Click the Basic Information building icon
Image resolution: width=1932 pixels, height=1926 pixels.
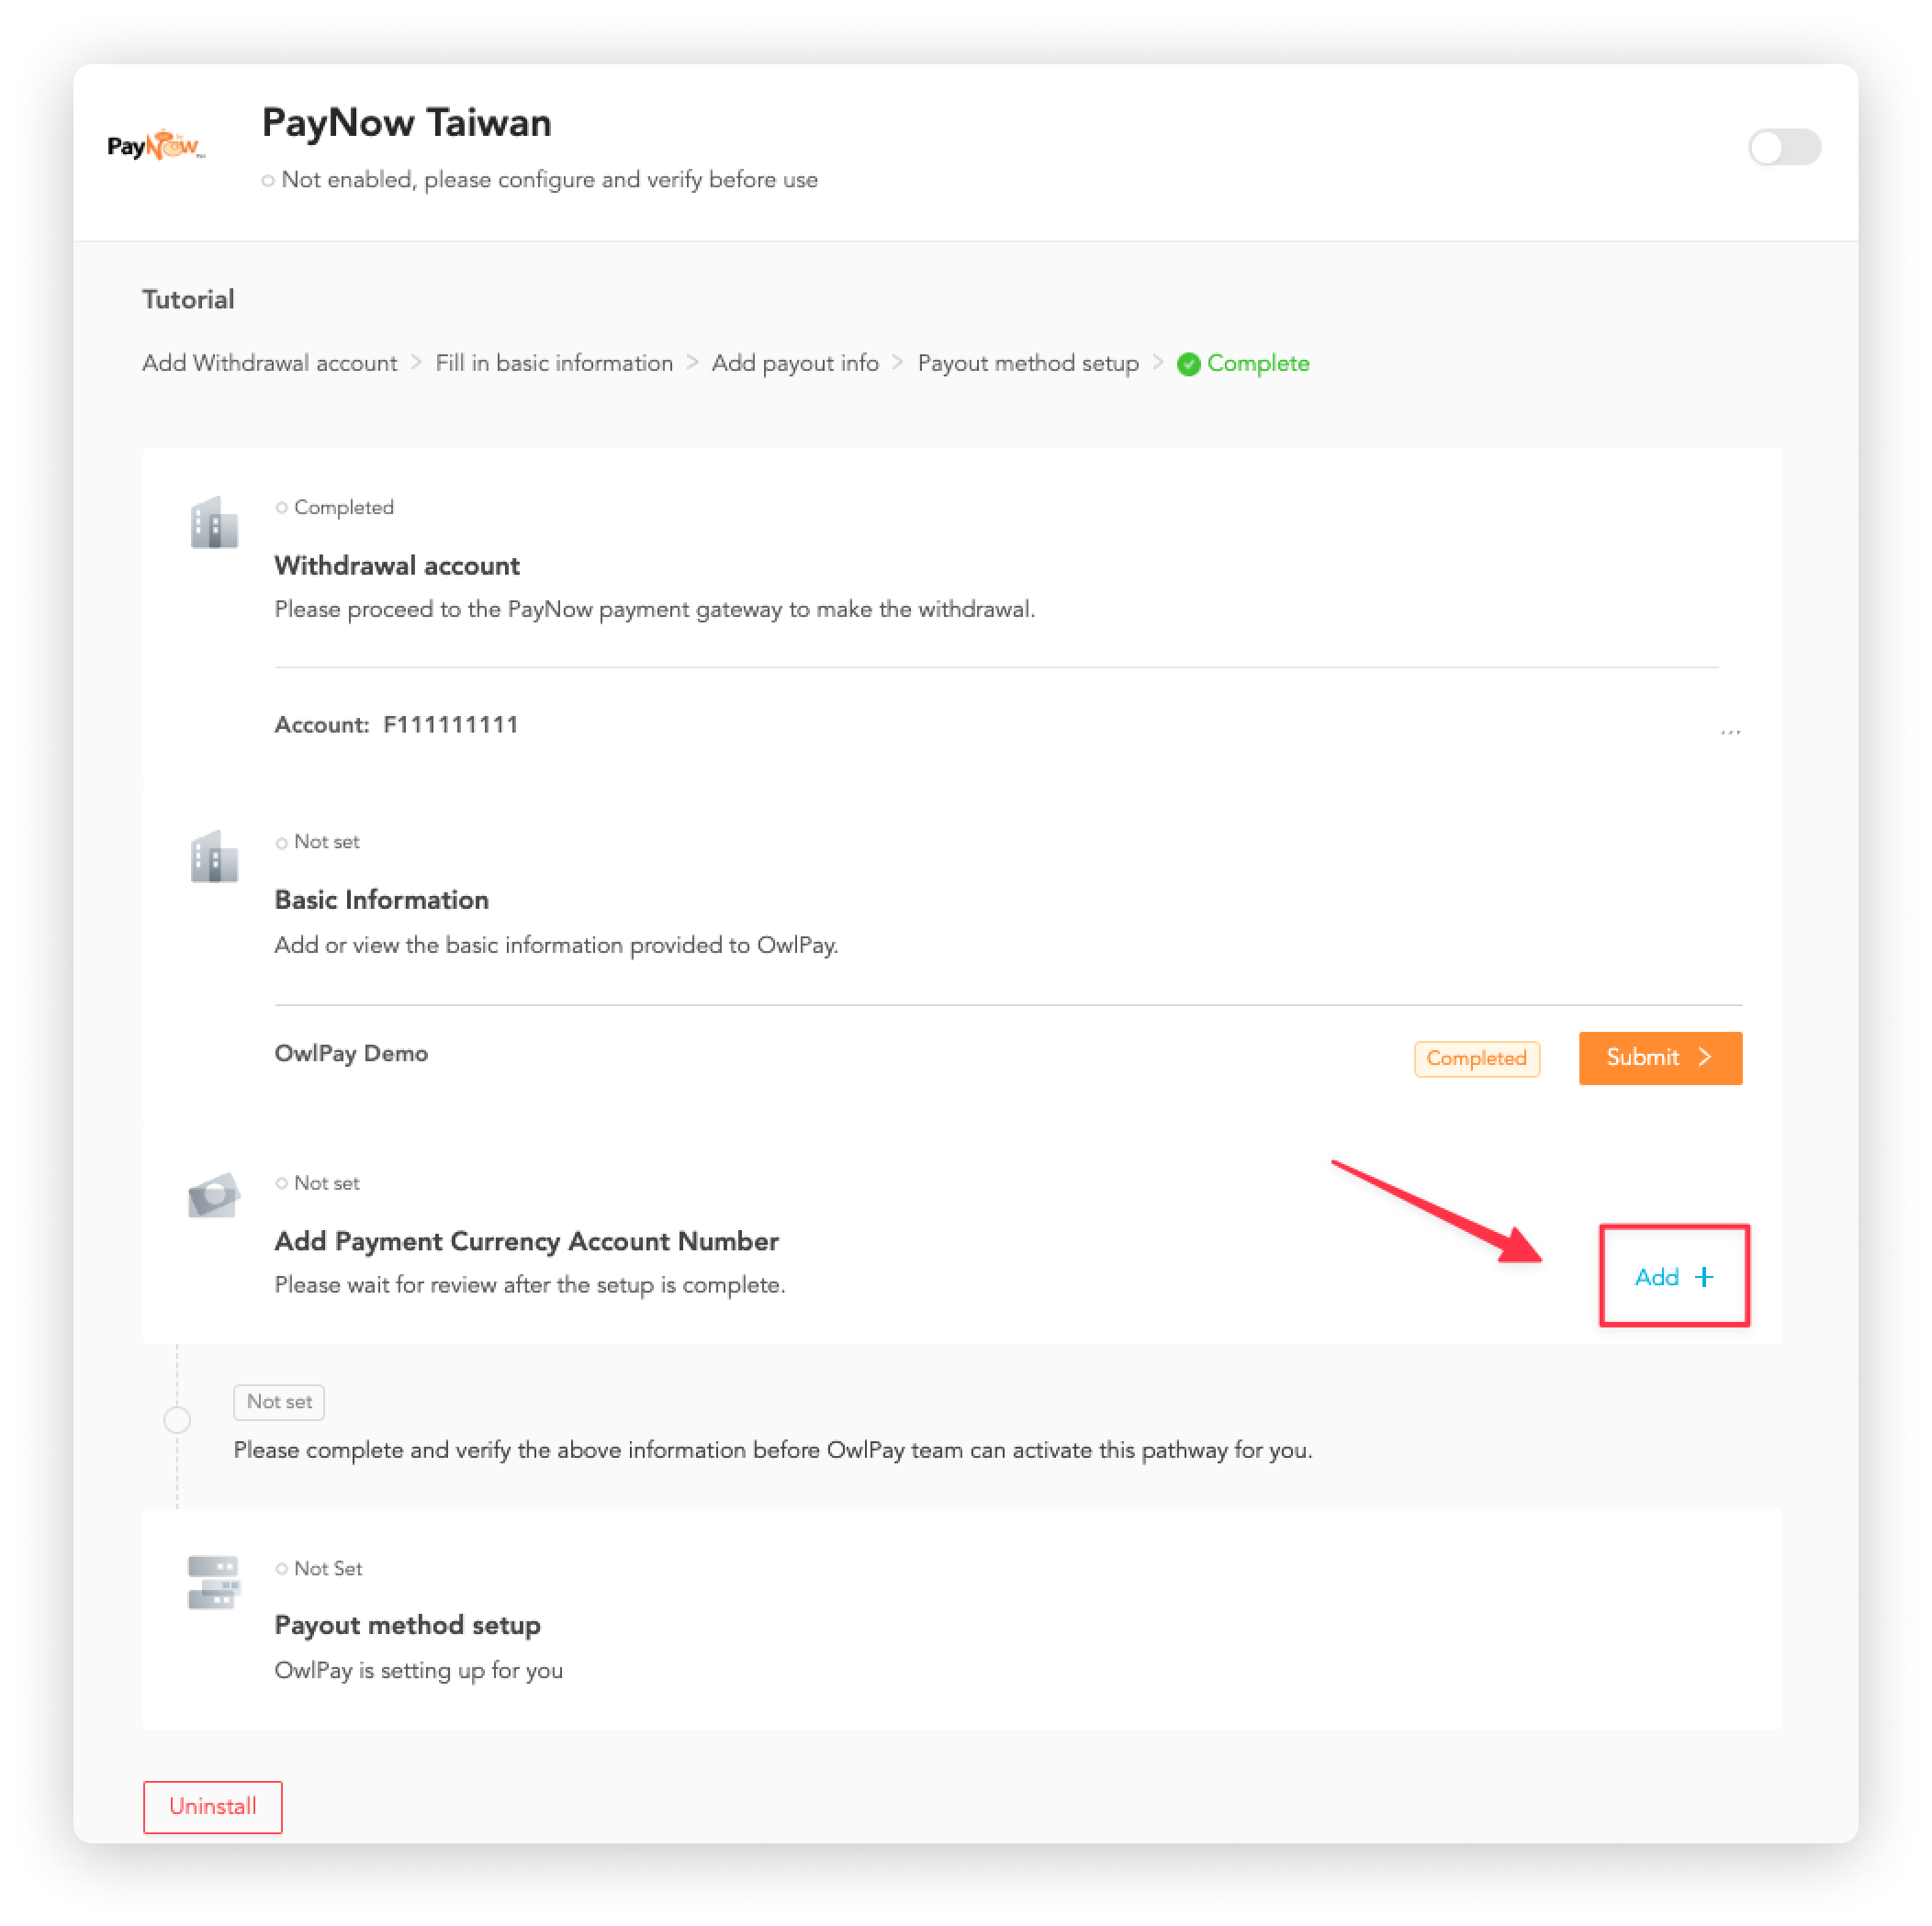[x=214, y=856]
